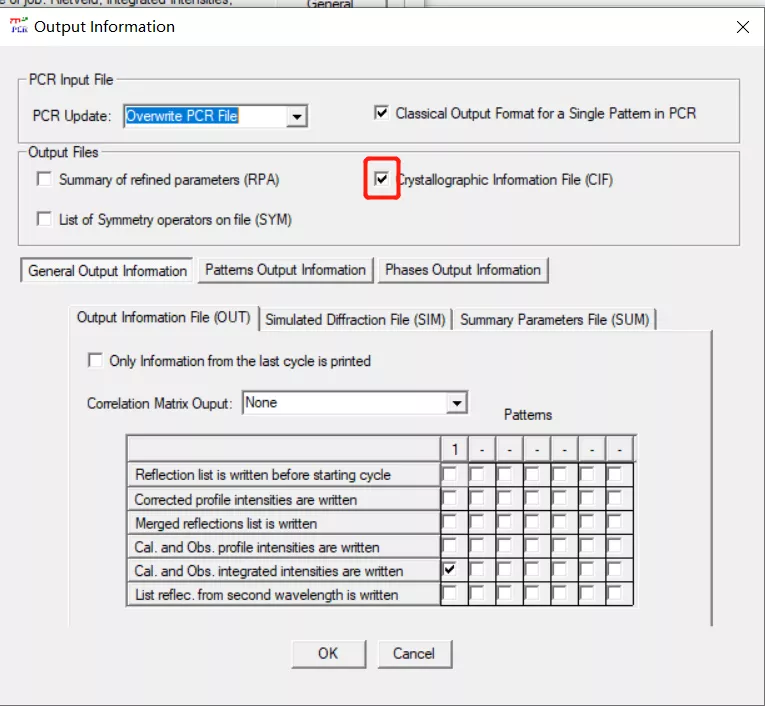Viewport: 765px width, 706px height.
Task: Check Reflection list written for pattern 1
Action: (x=450, y=474)
